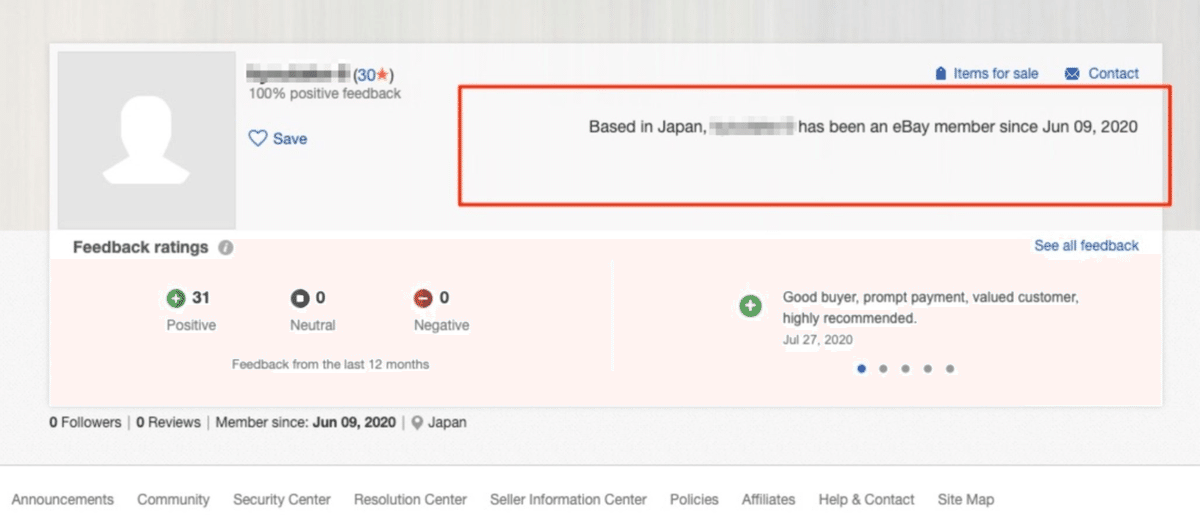Open Announcements footer link

pos(63,499)
